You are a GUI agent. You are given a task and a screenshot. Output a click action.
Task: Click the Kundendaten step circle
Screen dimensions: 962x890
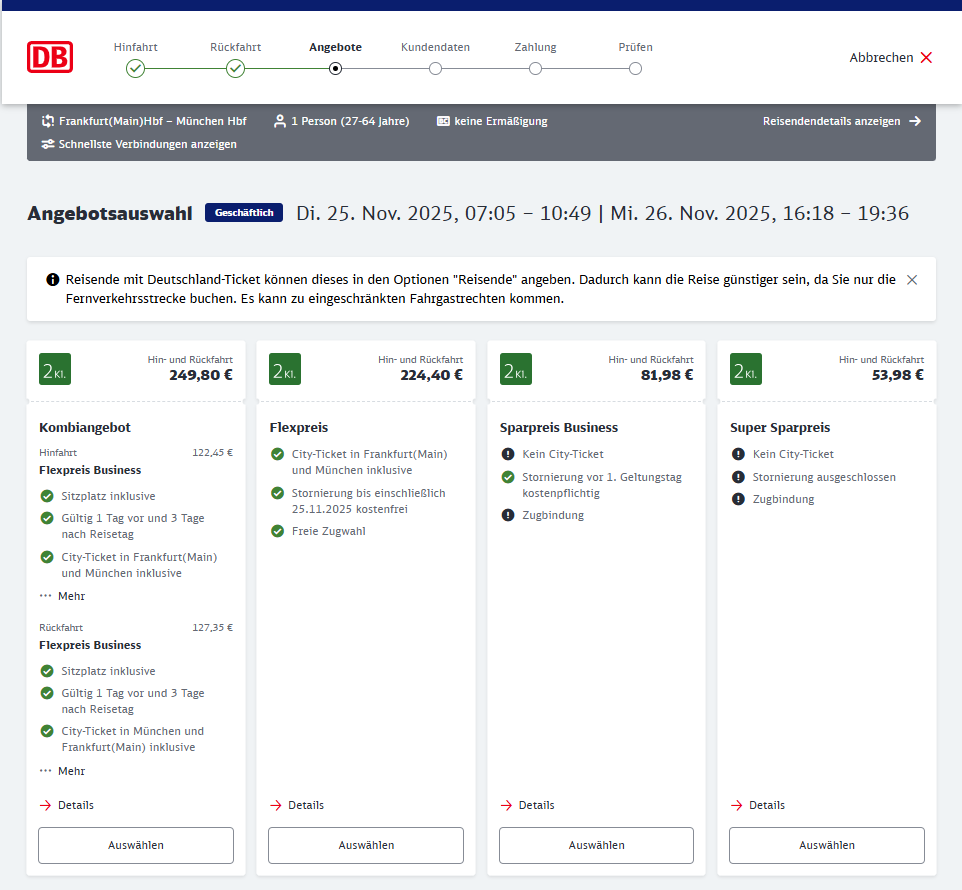click(435, 69)
